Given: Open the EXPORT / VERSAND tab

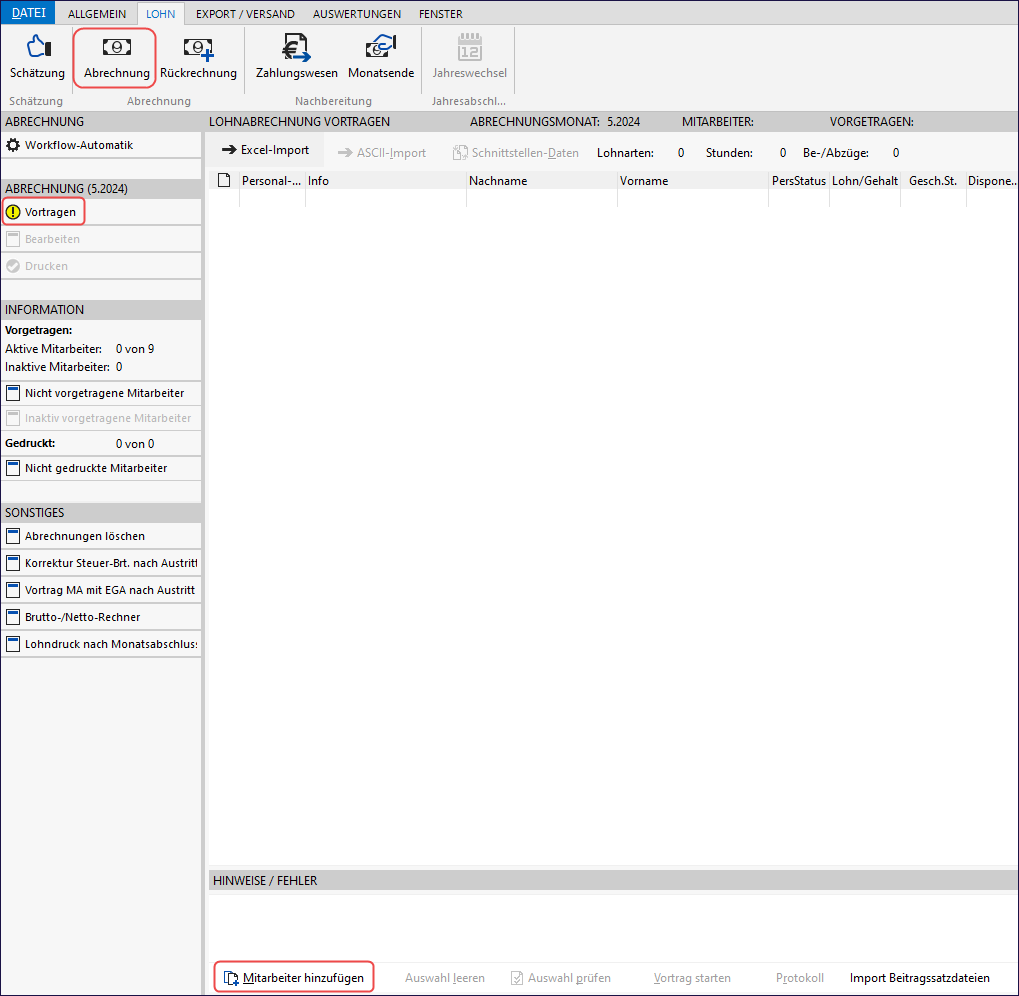Looking at the screenshot, I should point(245,14).
